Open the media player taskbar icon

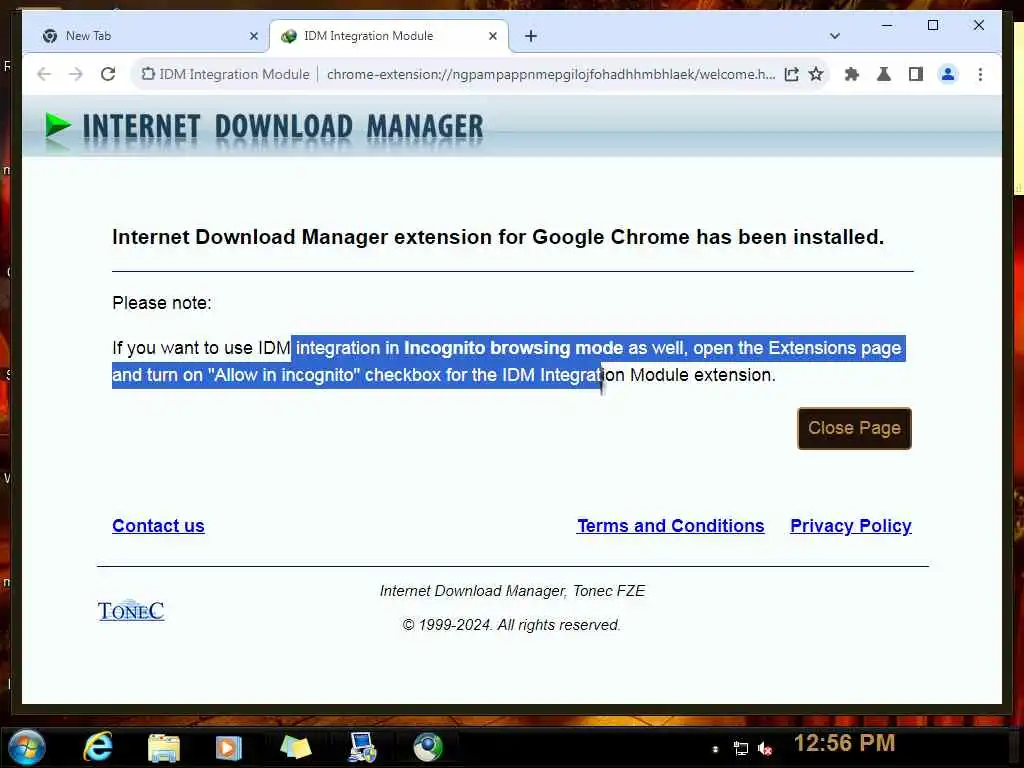(229, 748)
